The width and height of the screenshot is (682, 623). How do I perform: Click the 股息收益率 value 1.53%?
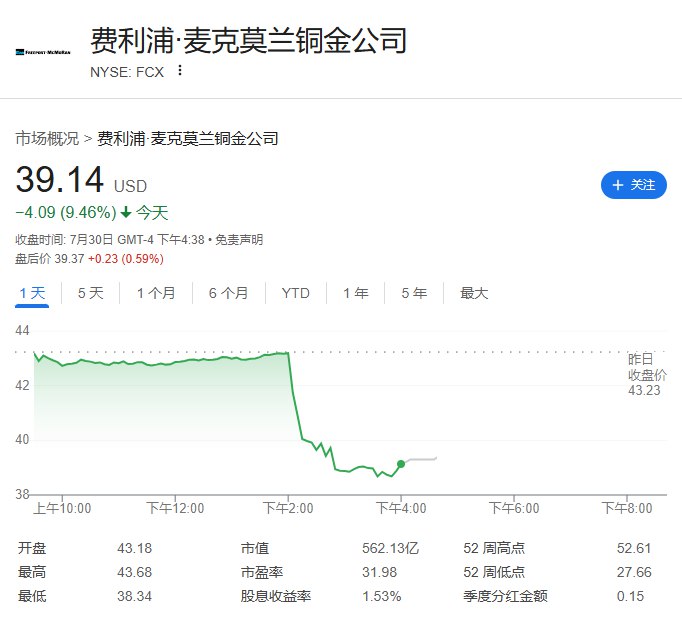pyautogui.click(x=381, y=596)
